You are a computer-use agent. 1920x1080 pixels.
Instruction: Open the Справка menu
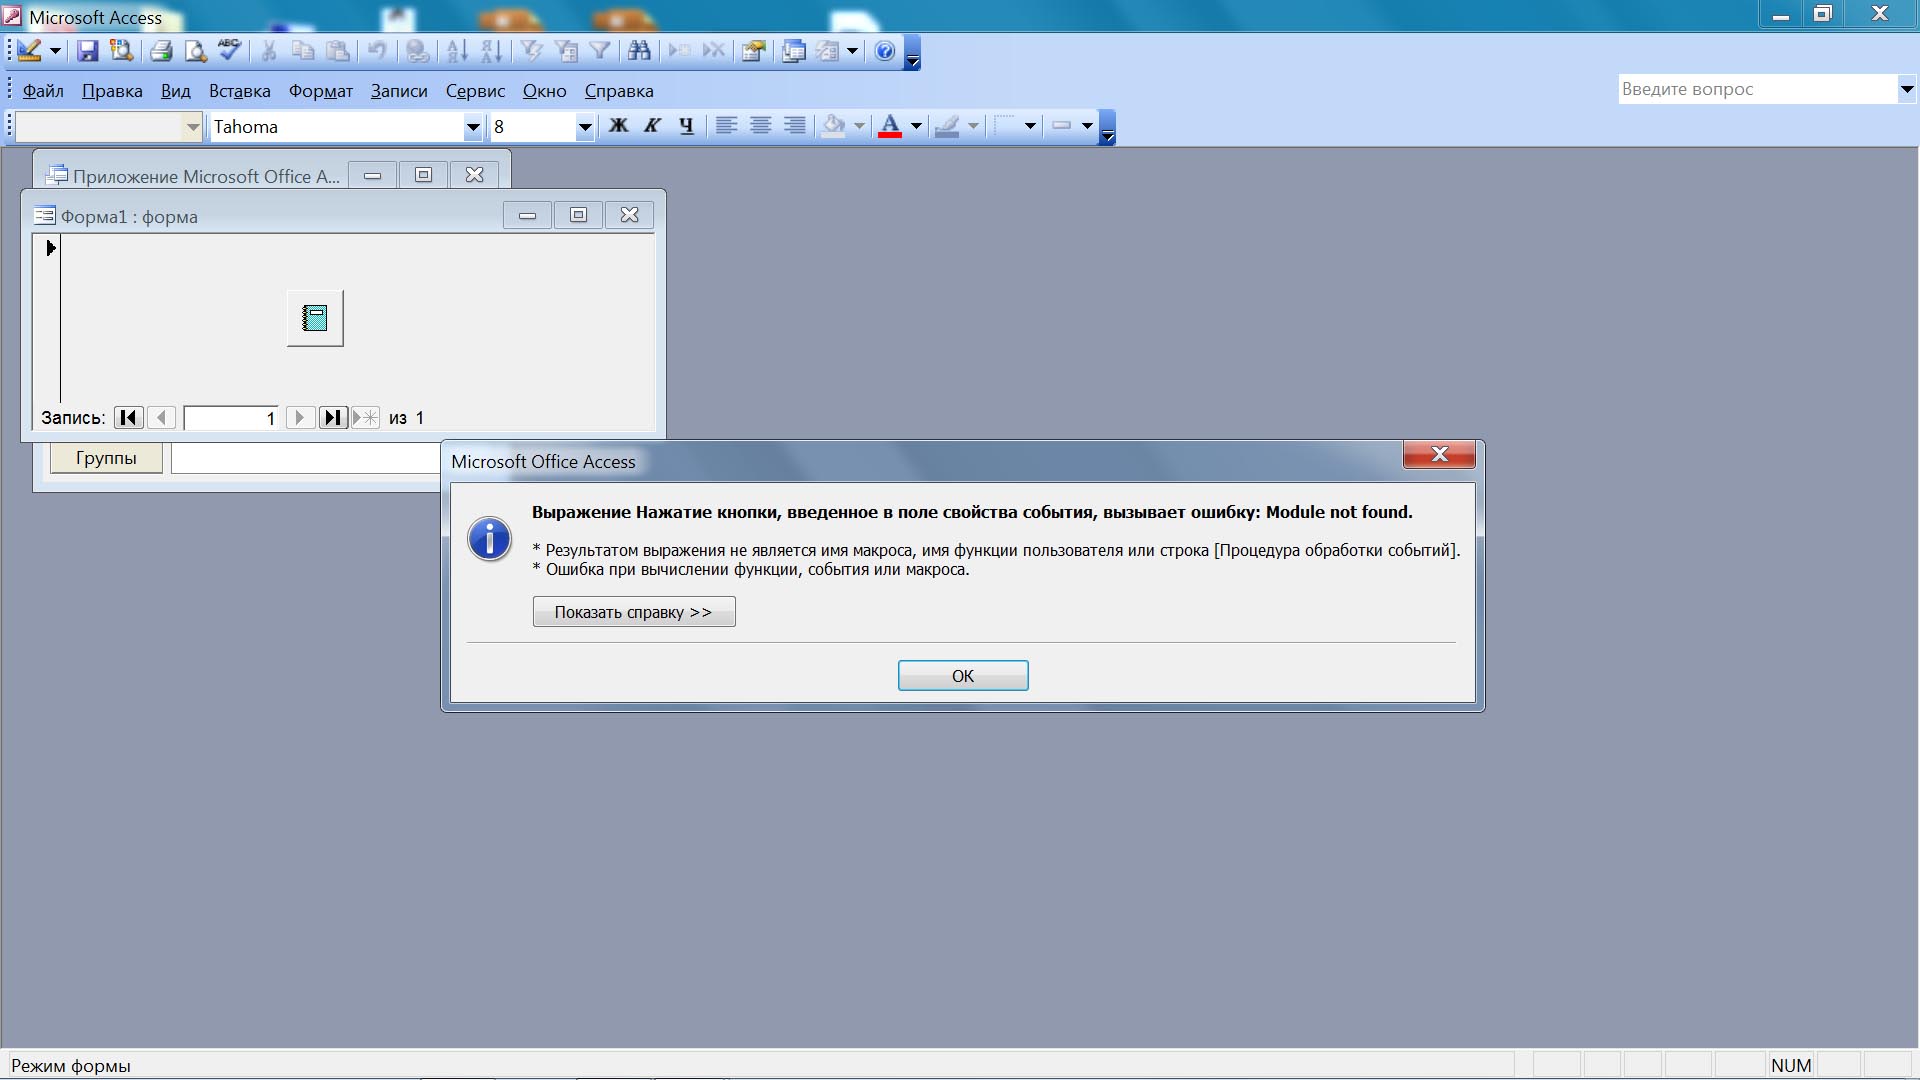pyautogui.click(x=619, y=91)
